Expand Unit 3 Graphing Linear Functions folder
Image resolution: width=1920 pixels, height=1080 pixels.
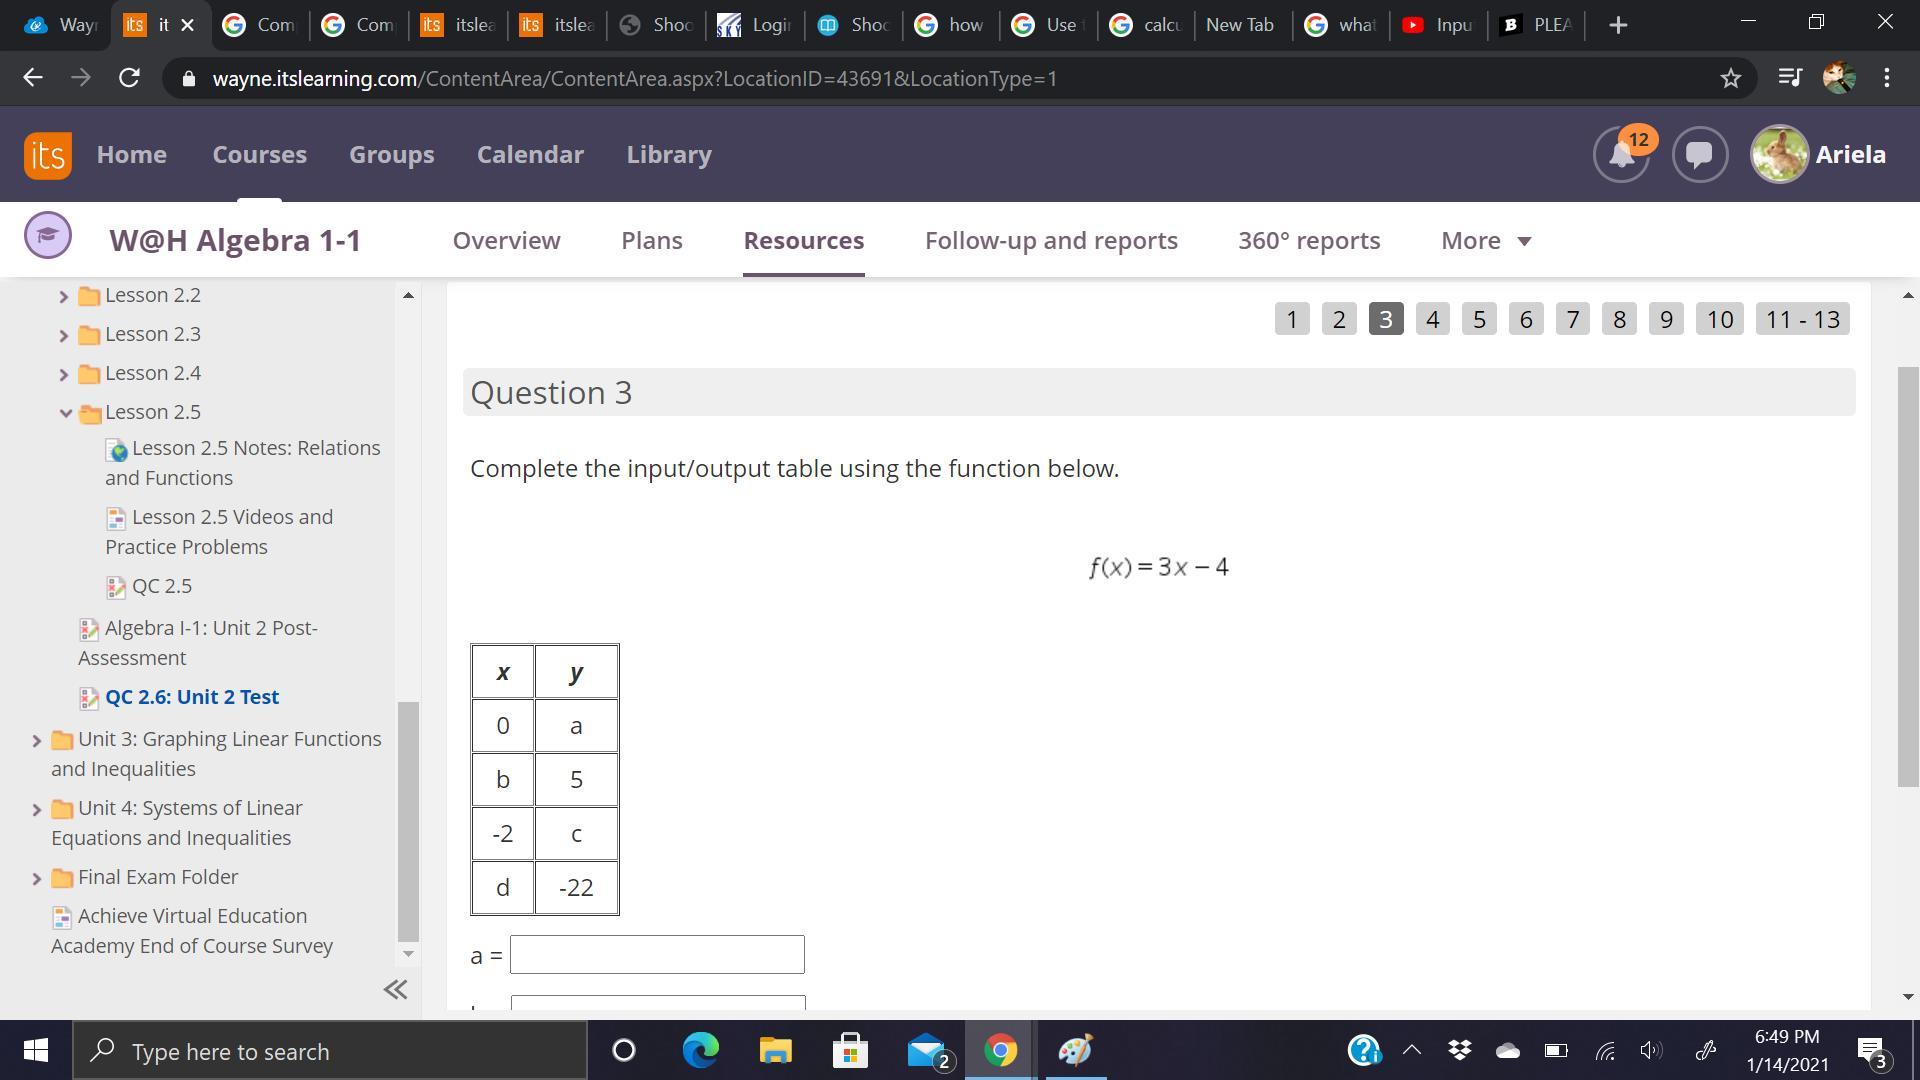(37, 741)
